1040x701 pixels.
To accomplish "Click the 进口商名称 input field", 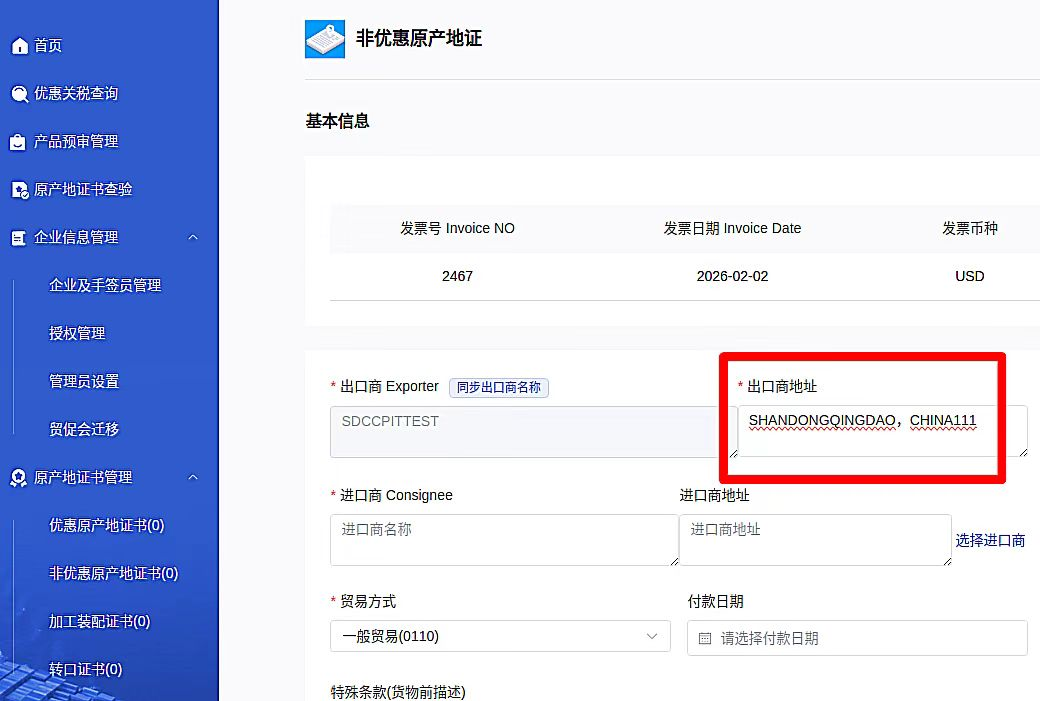I will (x=504, y=540).
